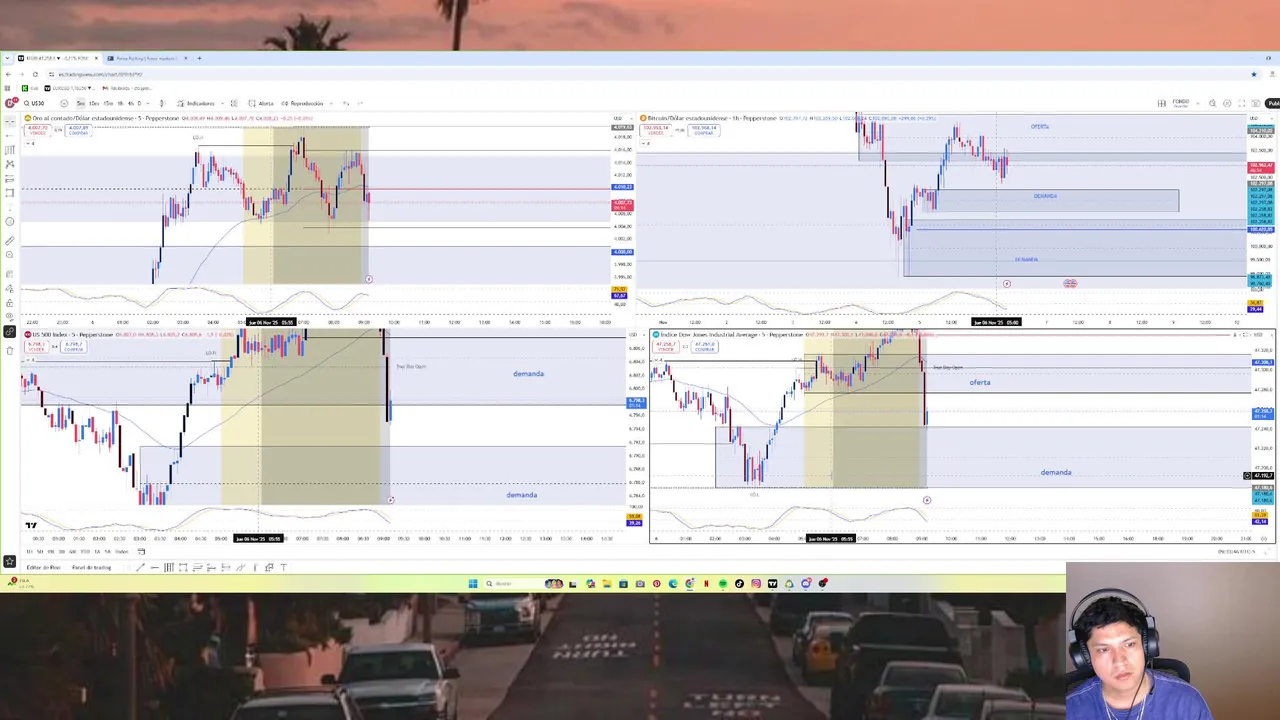Select the 1h timeframe
This screenshot has width=1280, height=720.
[120, 103]
